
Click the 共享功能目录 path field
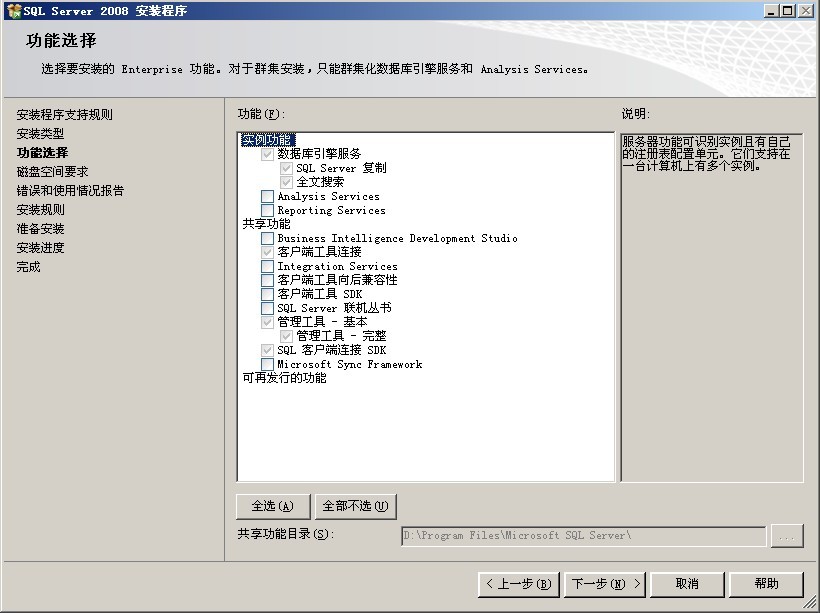point(584,536)
